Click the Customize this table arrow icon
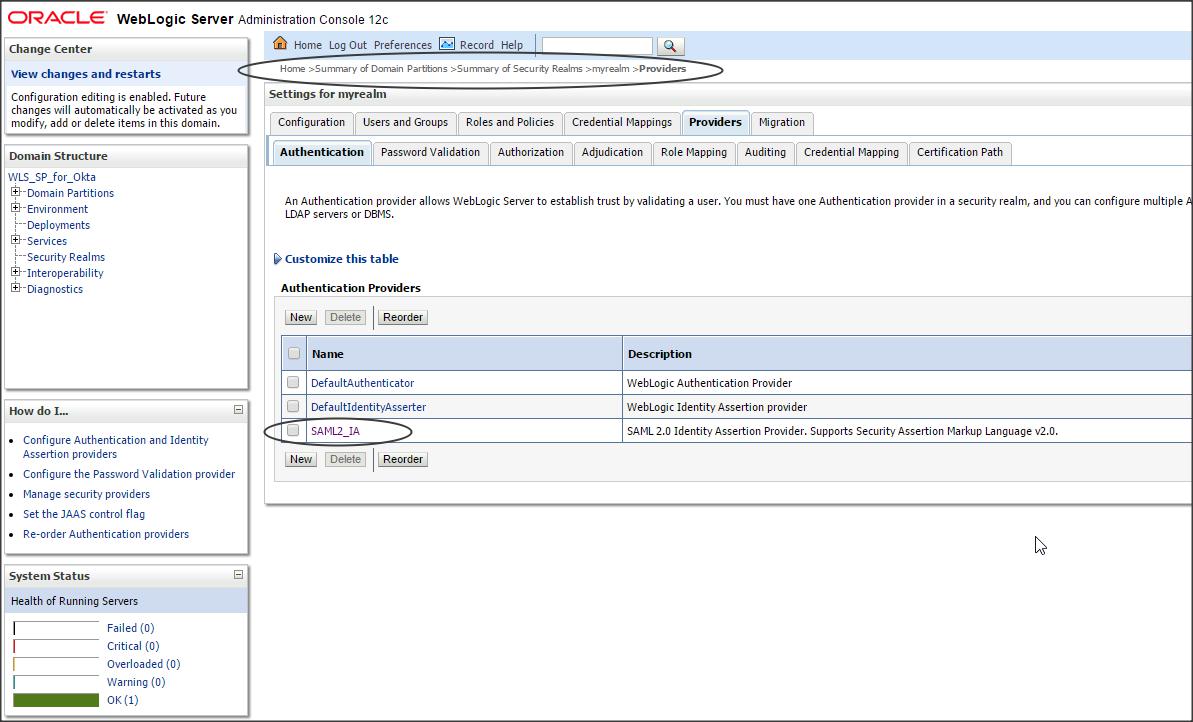Image resolution: width=1193 pixels, height=722 pixels. (278, 259)
